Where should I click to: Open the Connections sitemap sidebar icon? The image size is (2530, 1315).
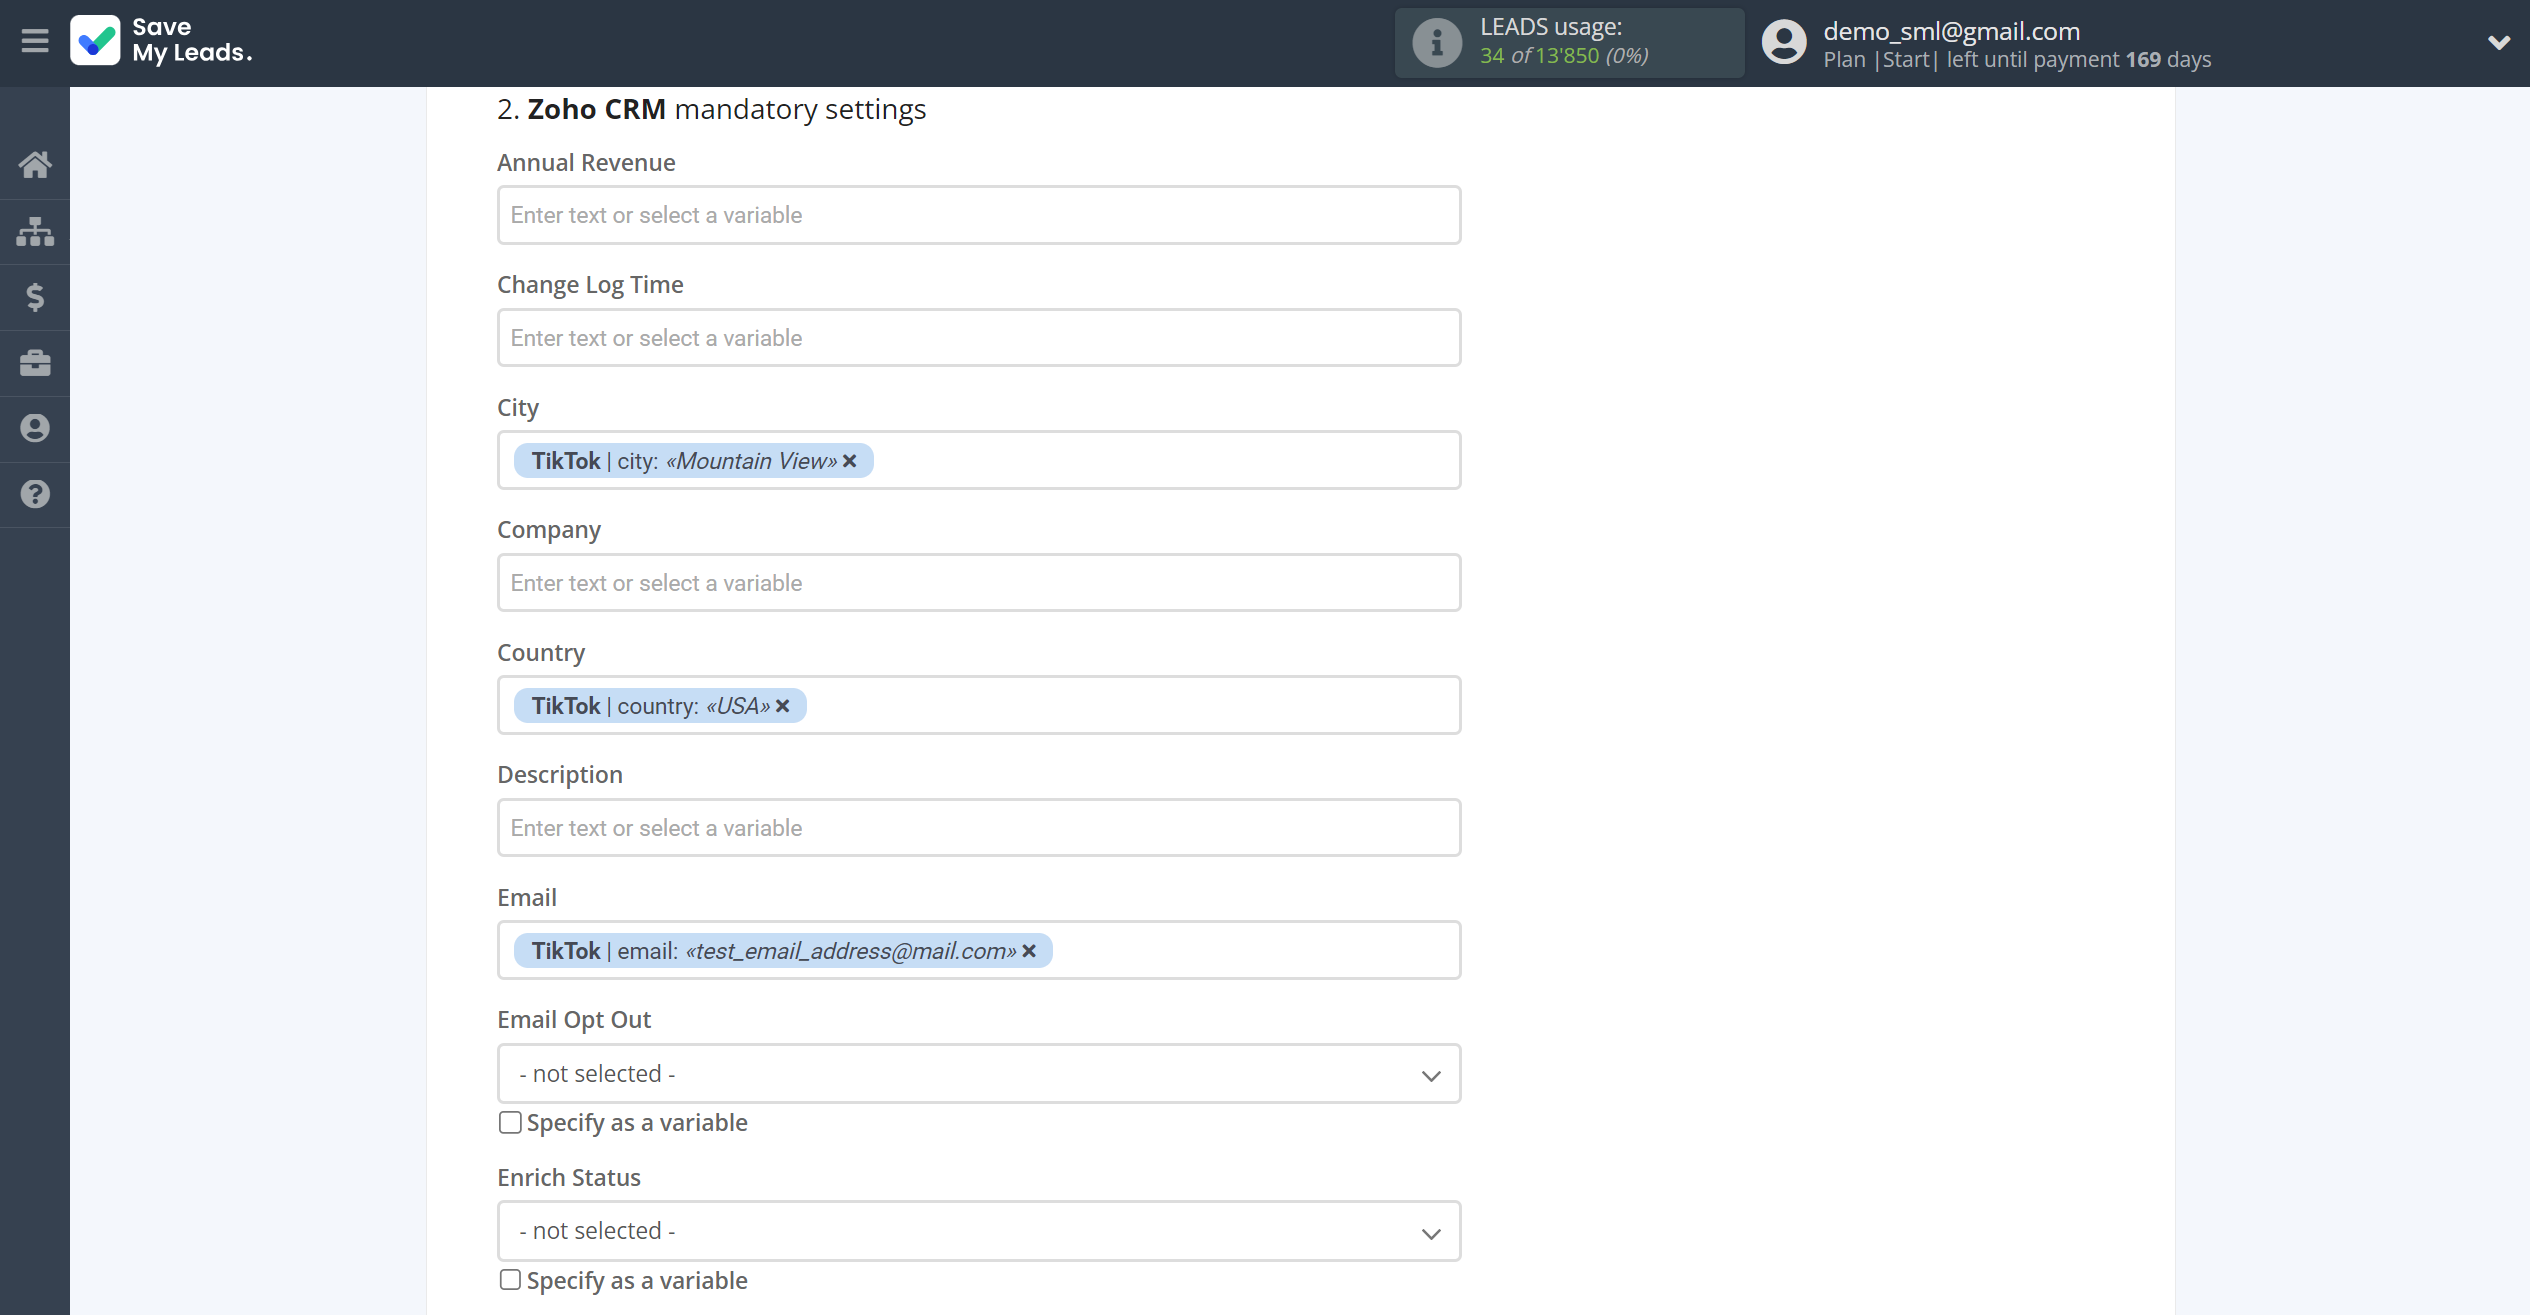[35, 231]
